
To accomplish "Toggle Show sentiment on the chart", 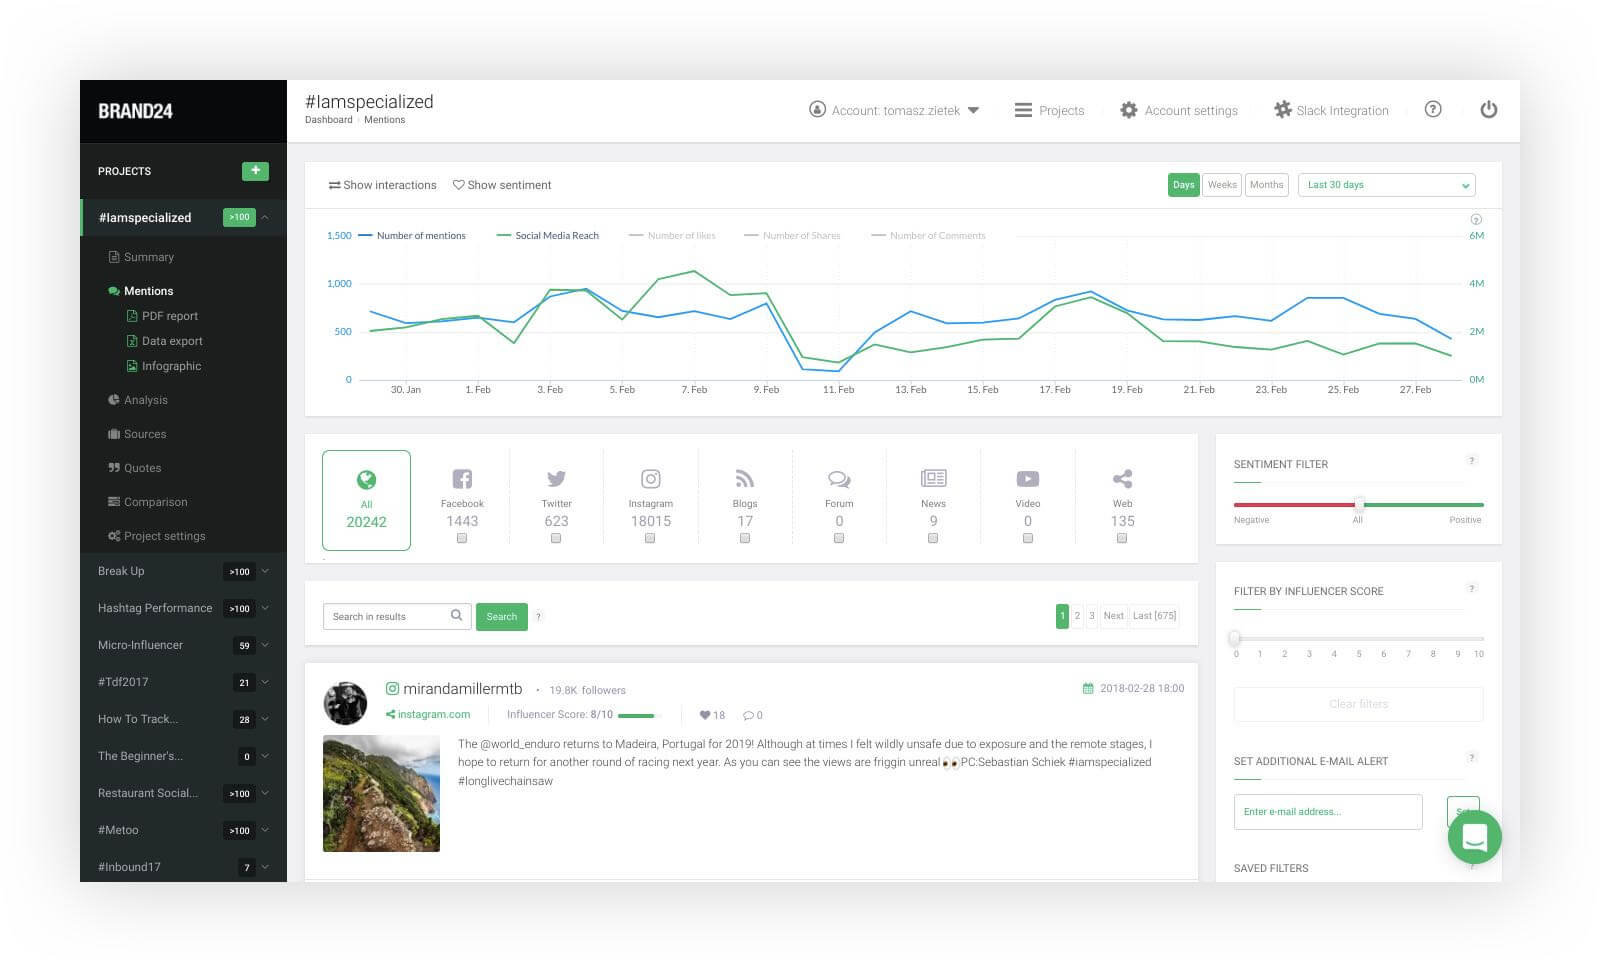I will [502, 184].
